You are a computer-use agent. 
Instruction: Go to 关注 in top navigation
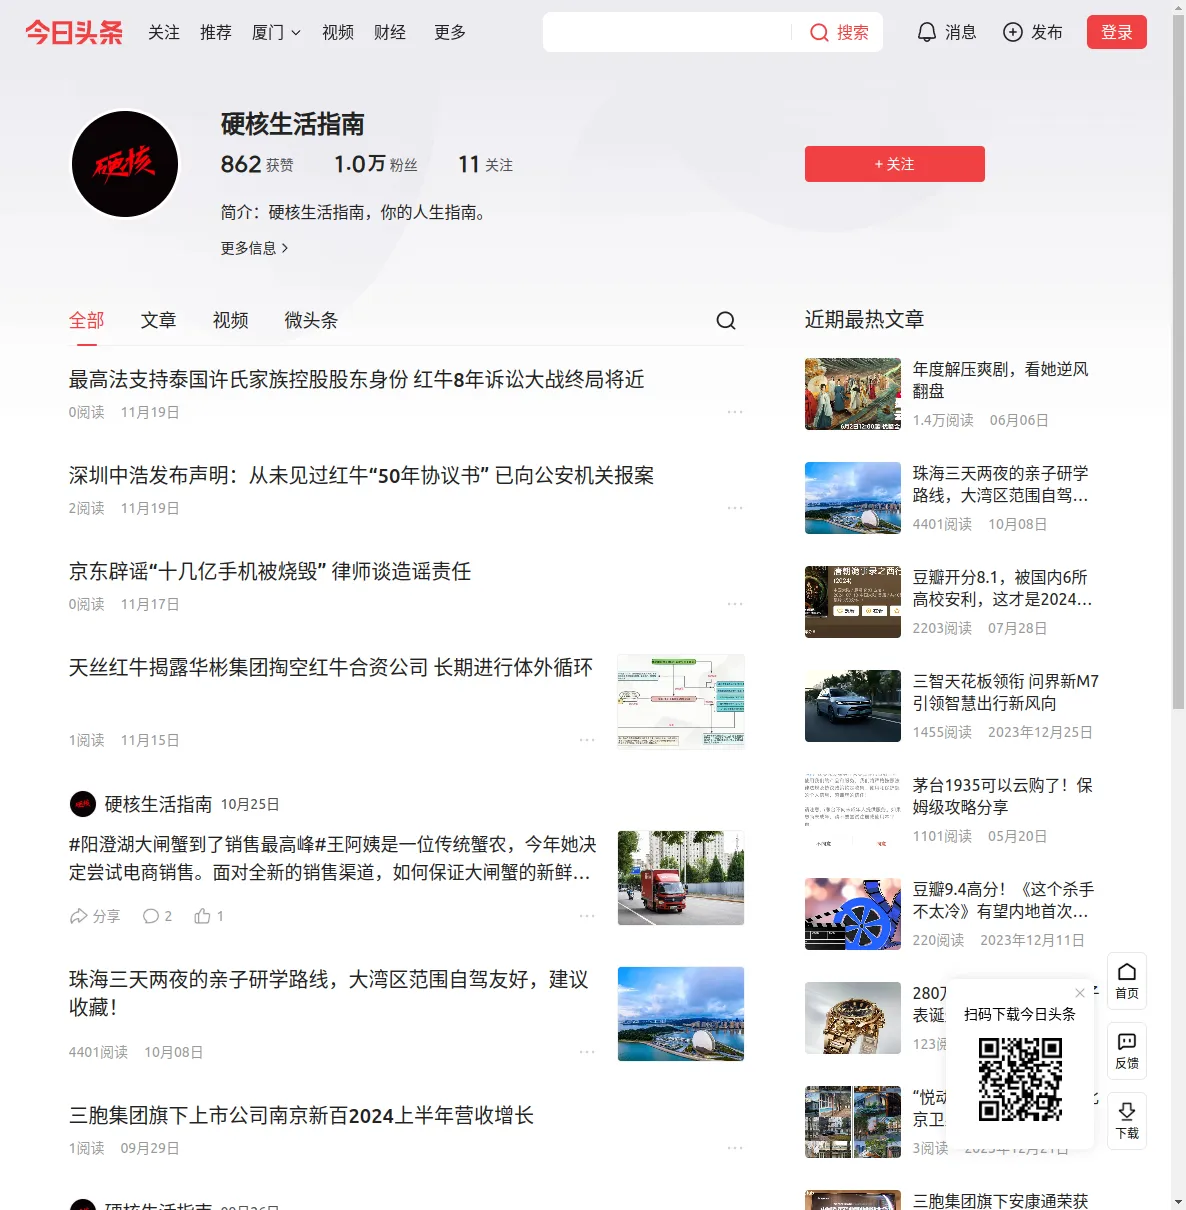[x=164, y=32]
